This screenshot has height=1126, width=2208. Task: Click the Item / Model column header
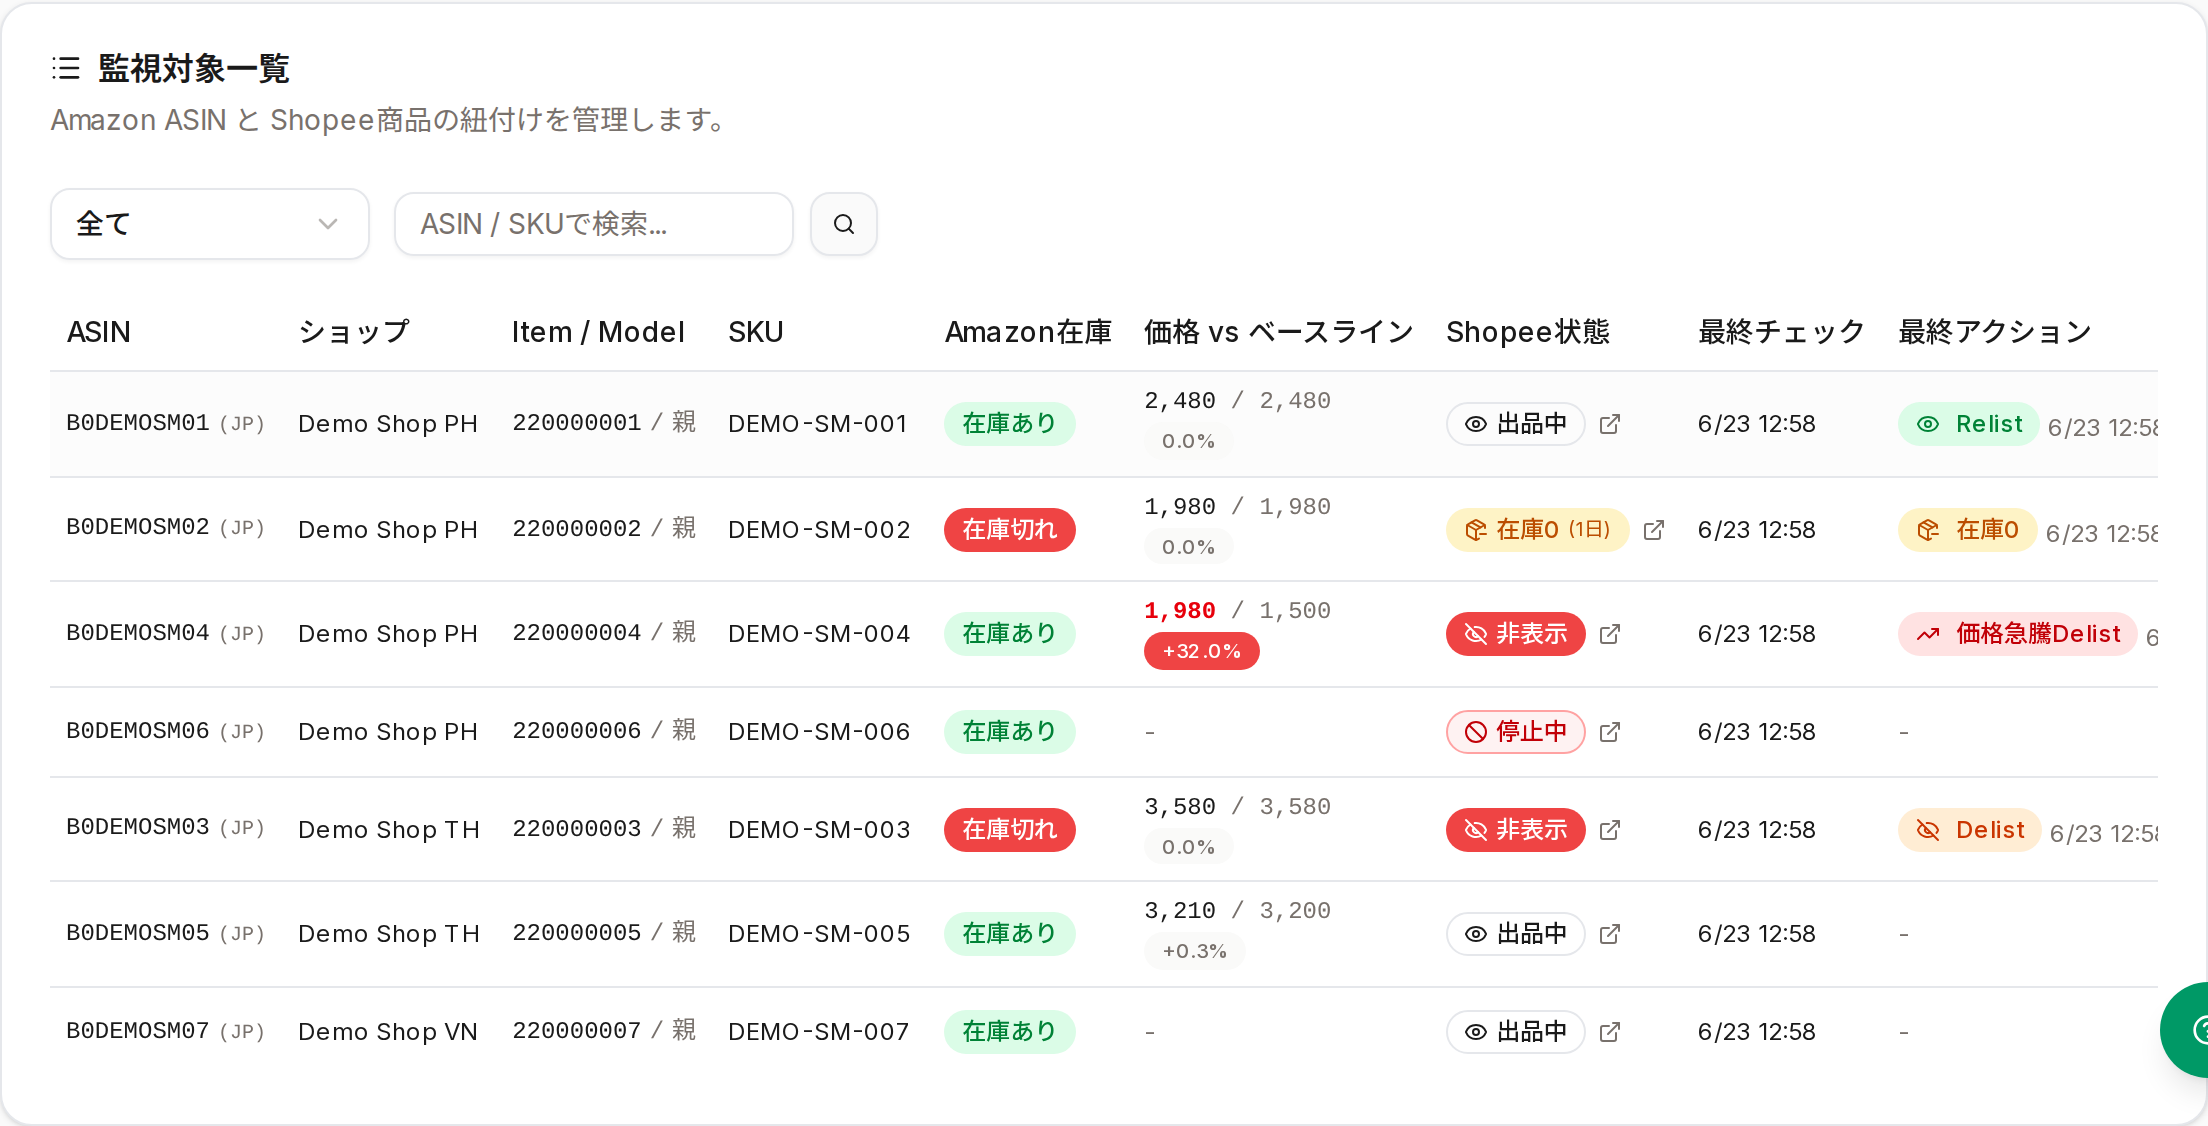pyautogui.click(x=598, y=332)
